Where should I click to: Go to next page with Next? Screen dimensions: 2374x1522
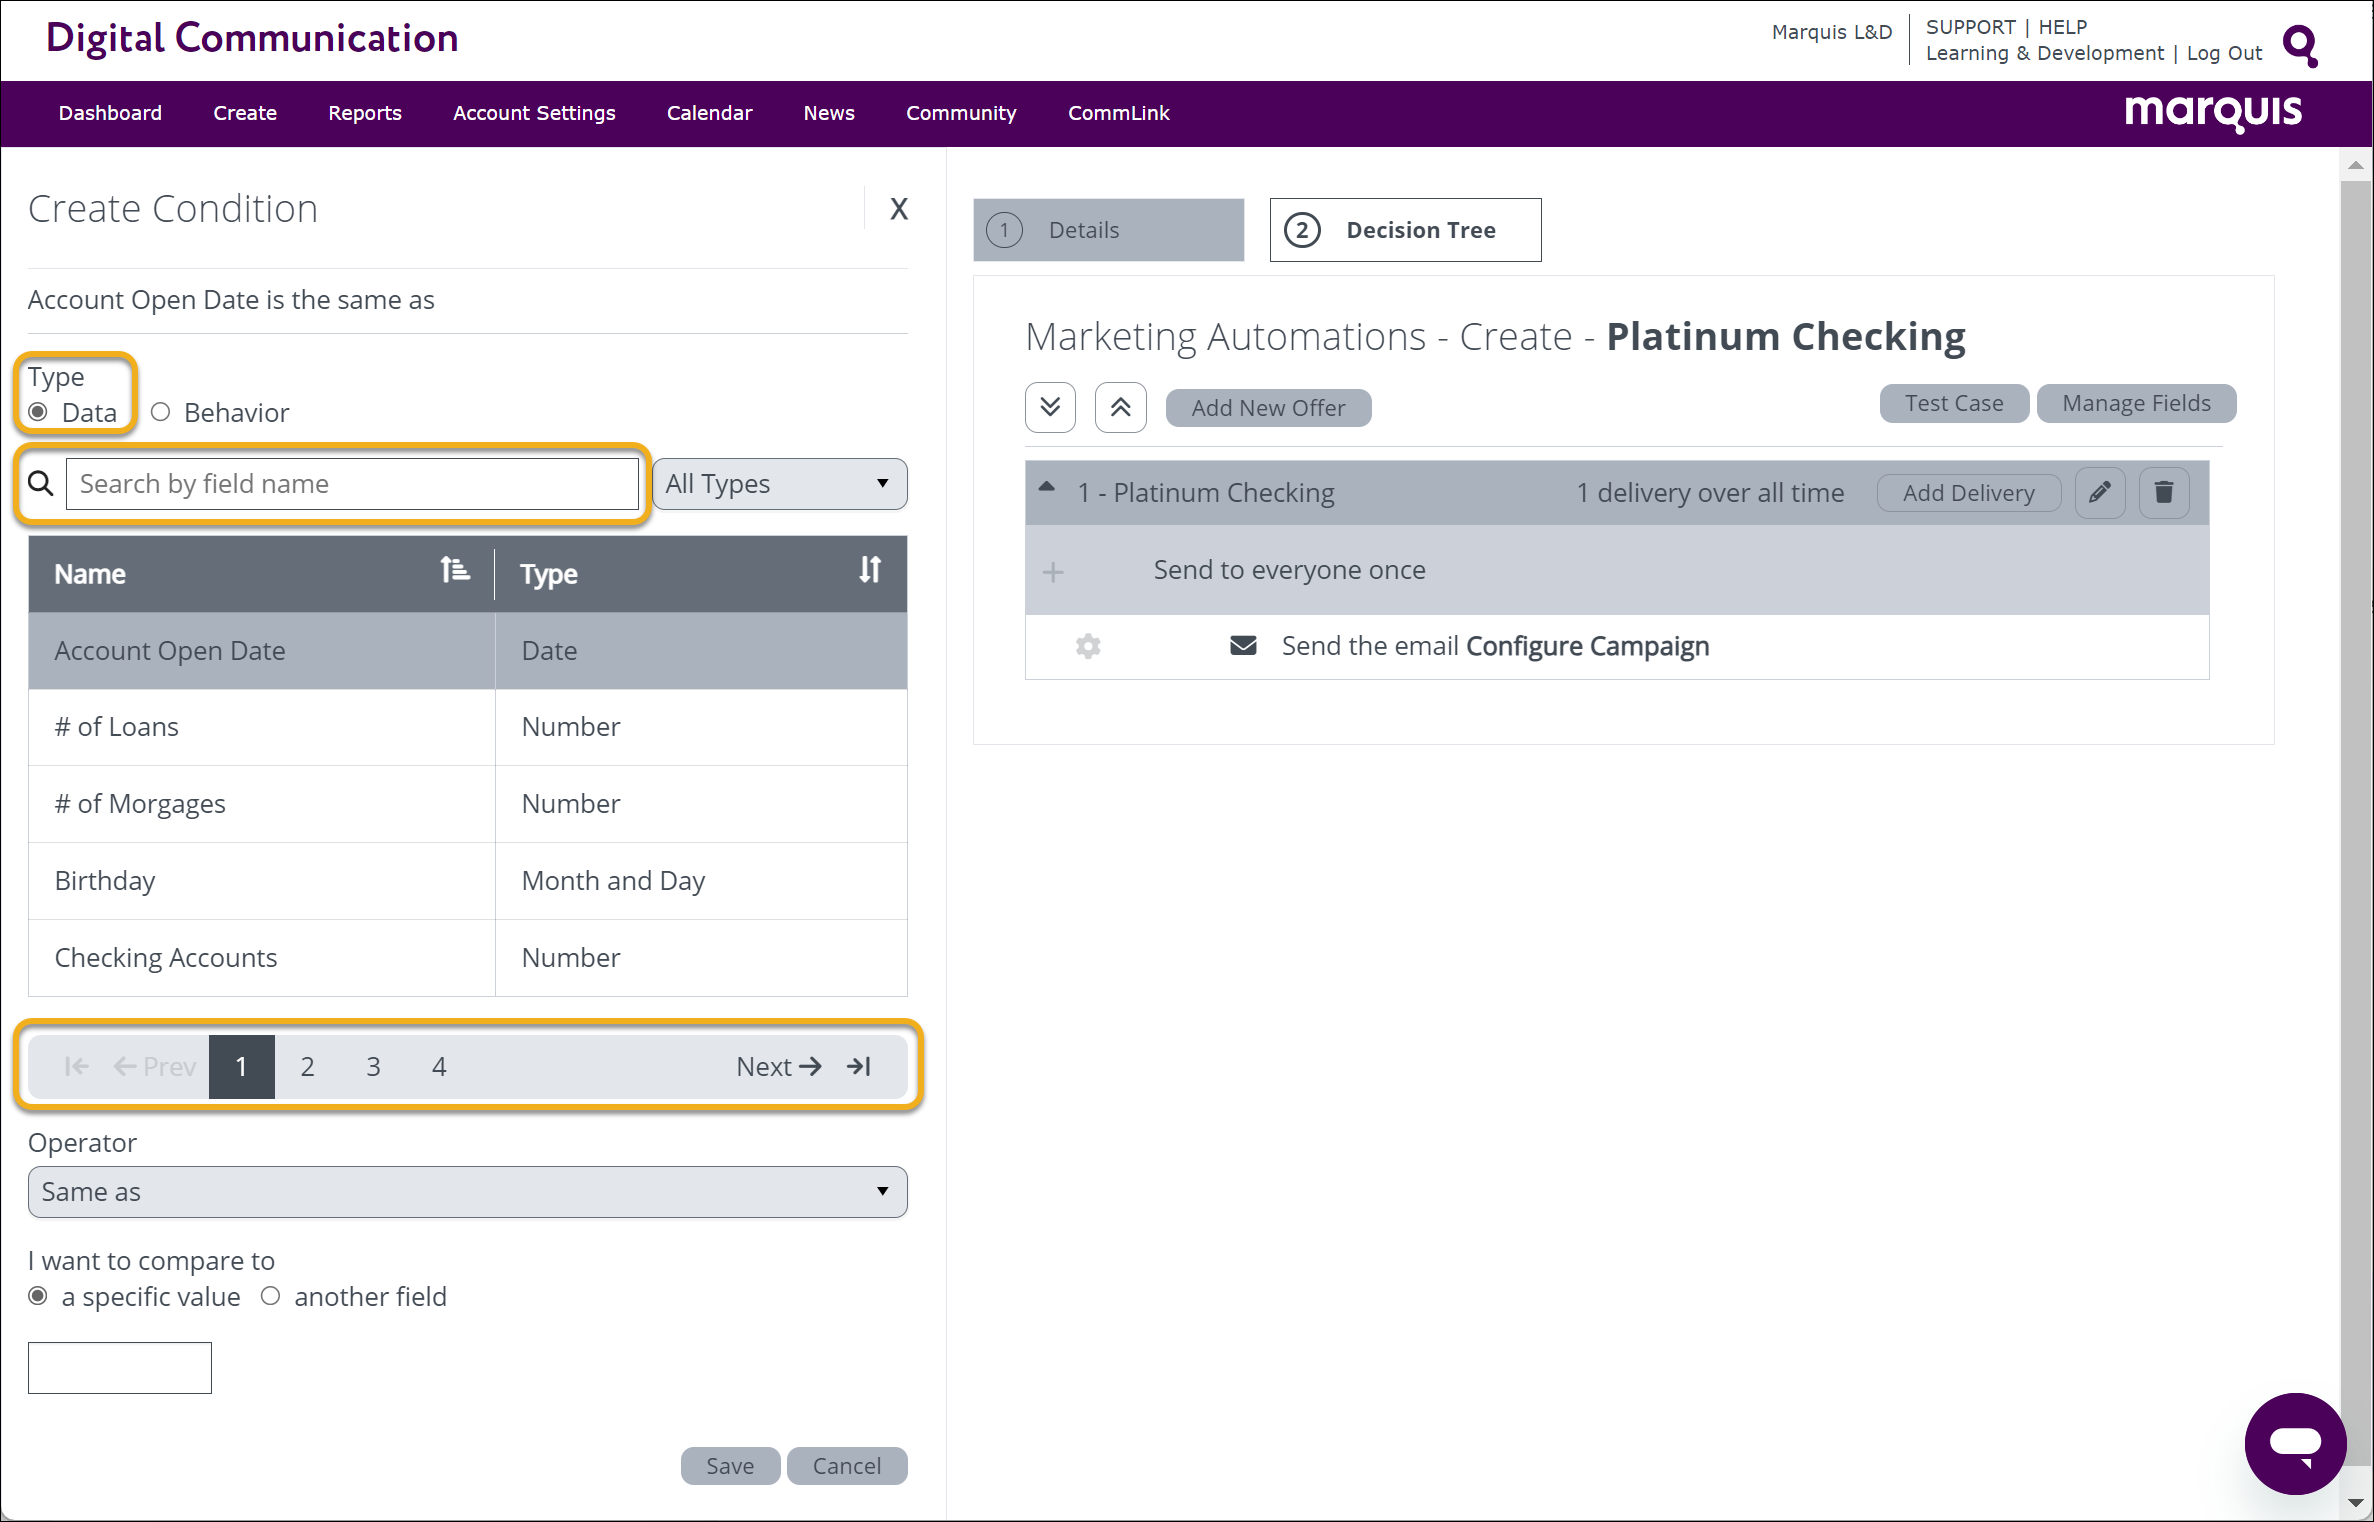pos(778,1066)
